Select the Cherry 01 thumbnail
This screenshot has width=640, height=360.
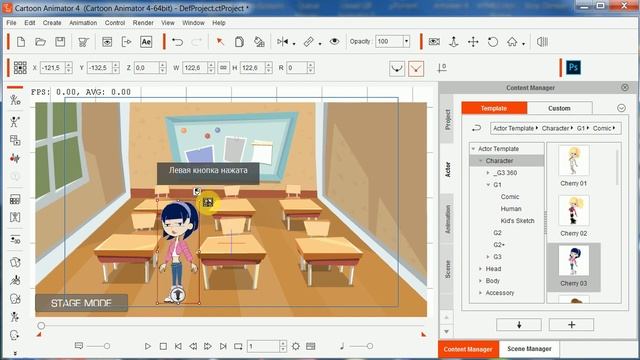[573, 161]
